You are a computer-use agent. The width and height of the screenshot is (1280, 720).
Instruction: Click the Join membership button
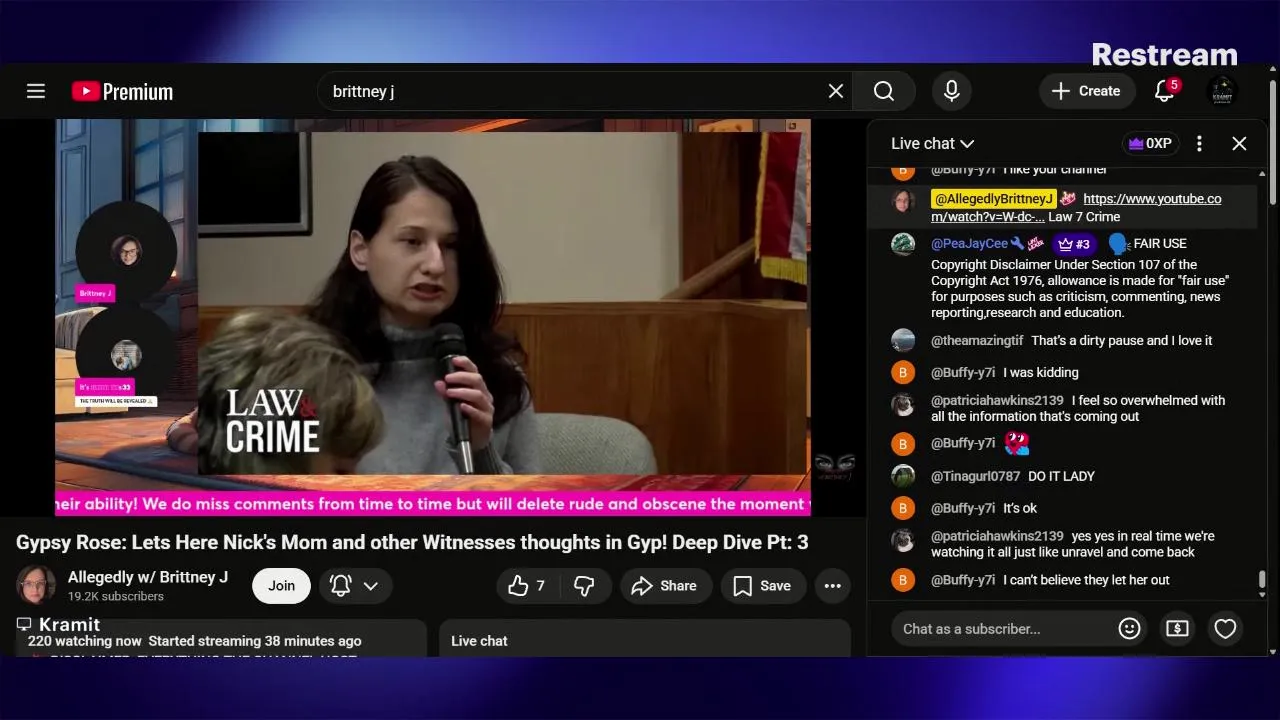click(x=281, y=586)
